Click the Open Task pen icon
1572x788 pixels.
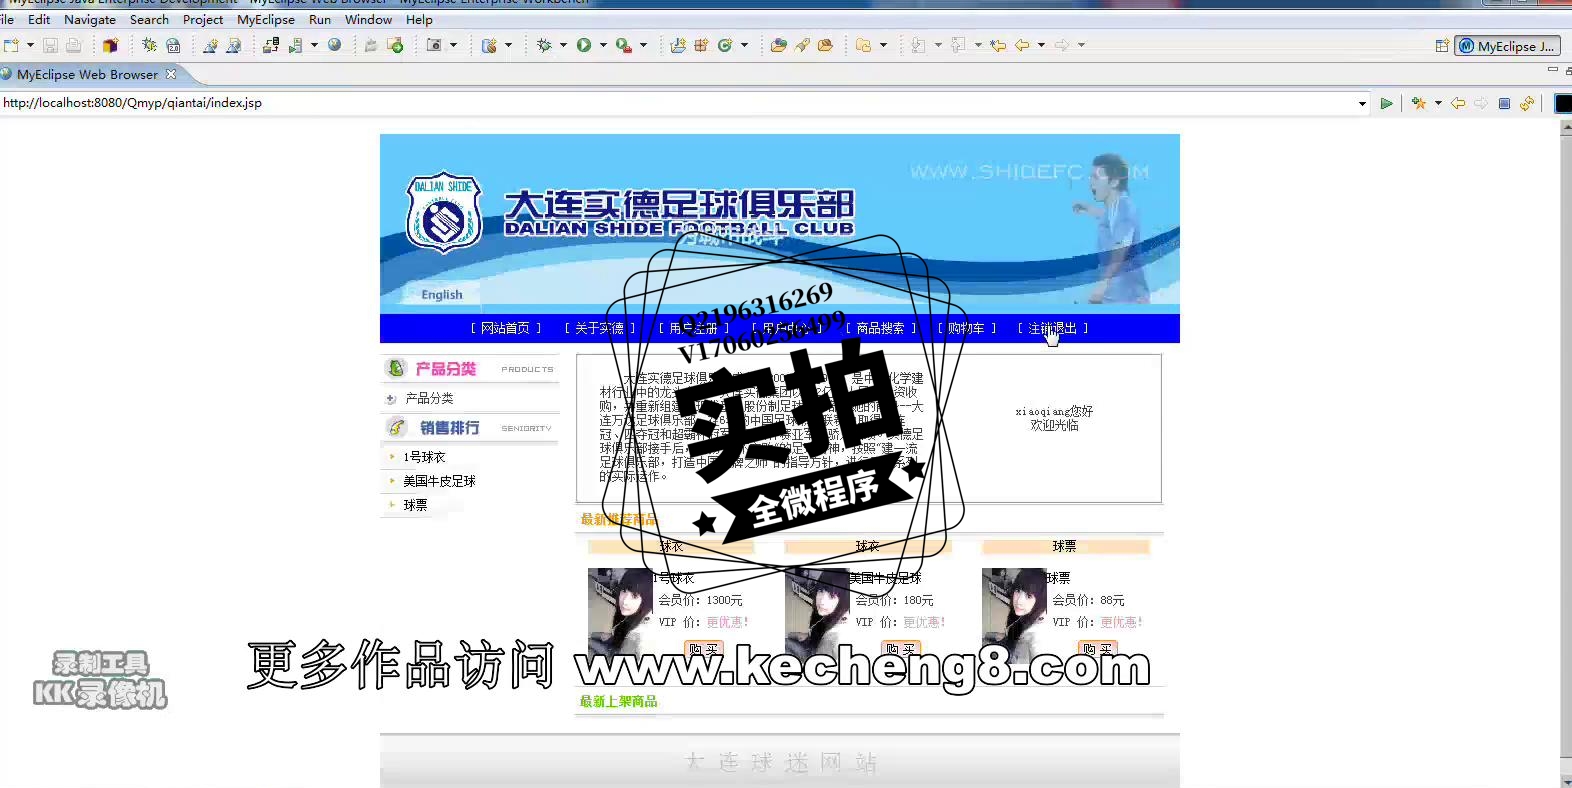(802, 45)
